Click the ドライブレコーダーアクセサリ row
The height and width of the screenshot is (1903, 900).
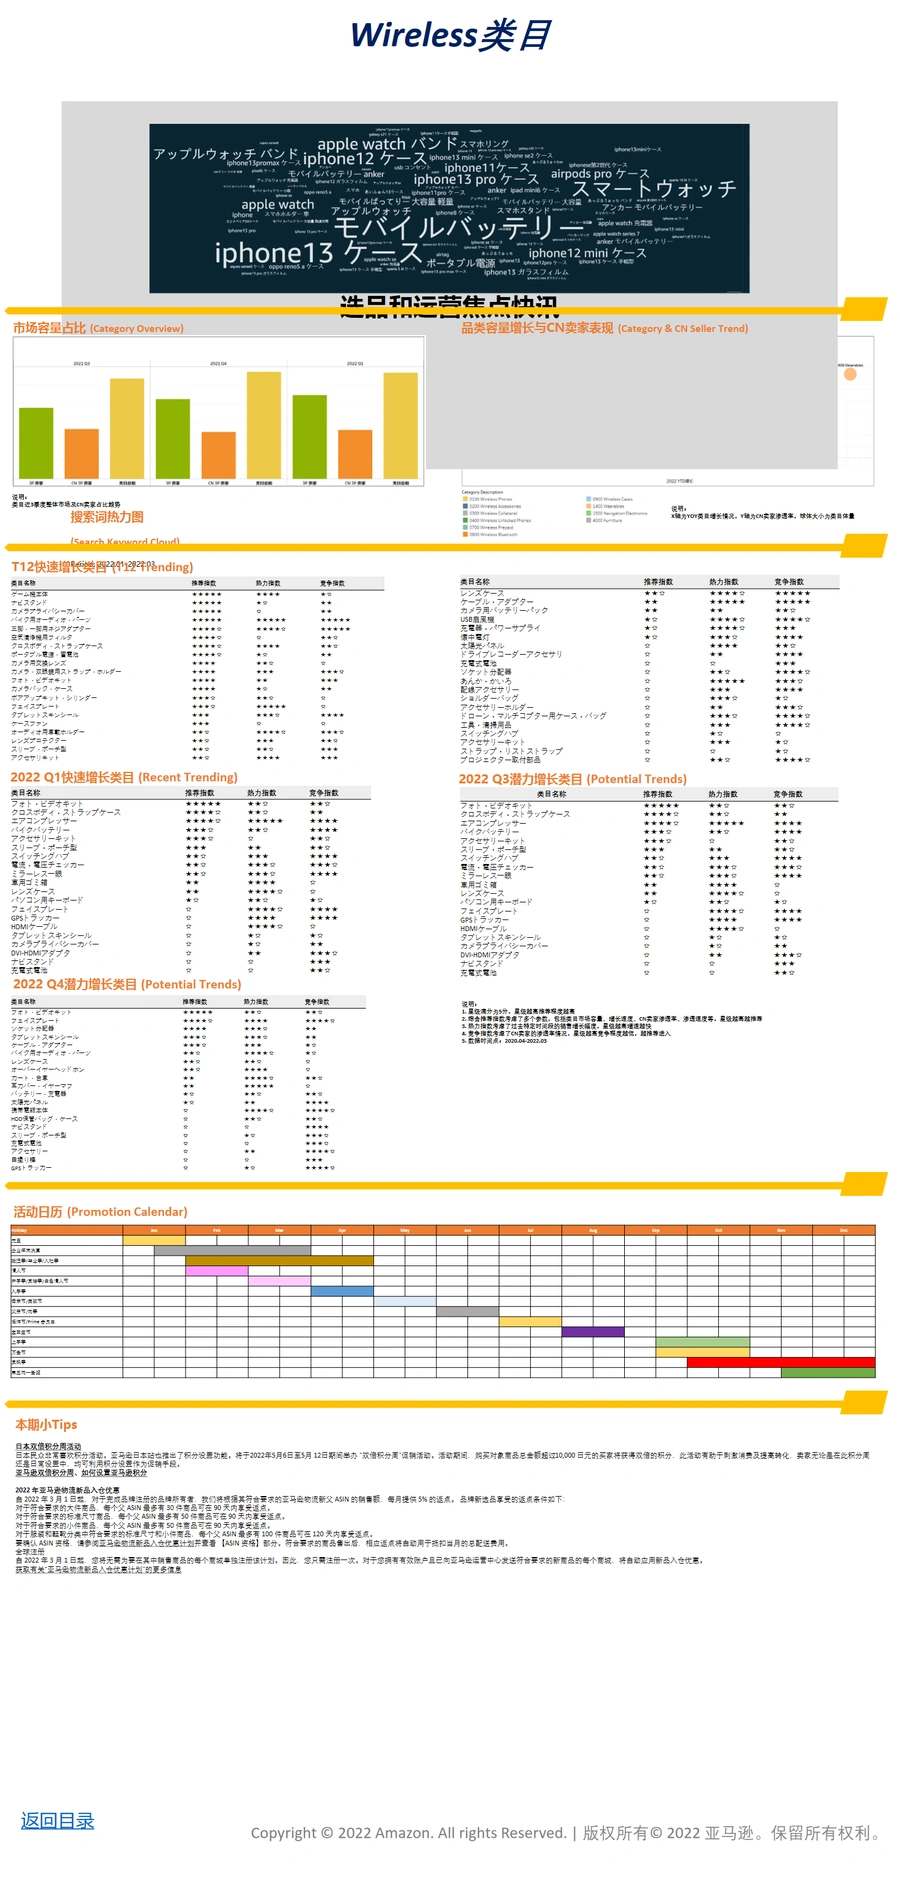click(648, 654)
